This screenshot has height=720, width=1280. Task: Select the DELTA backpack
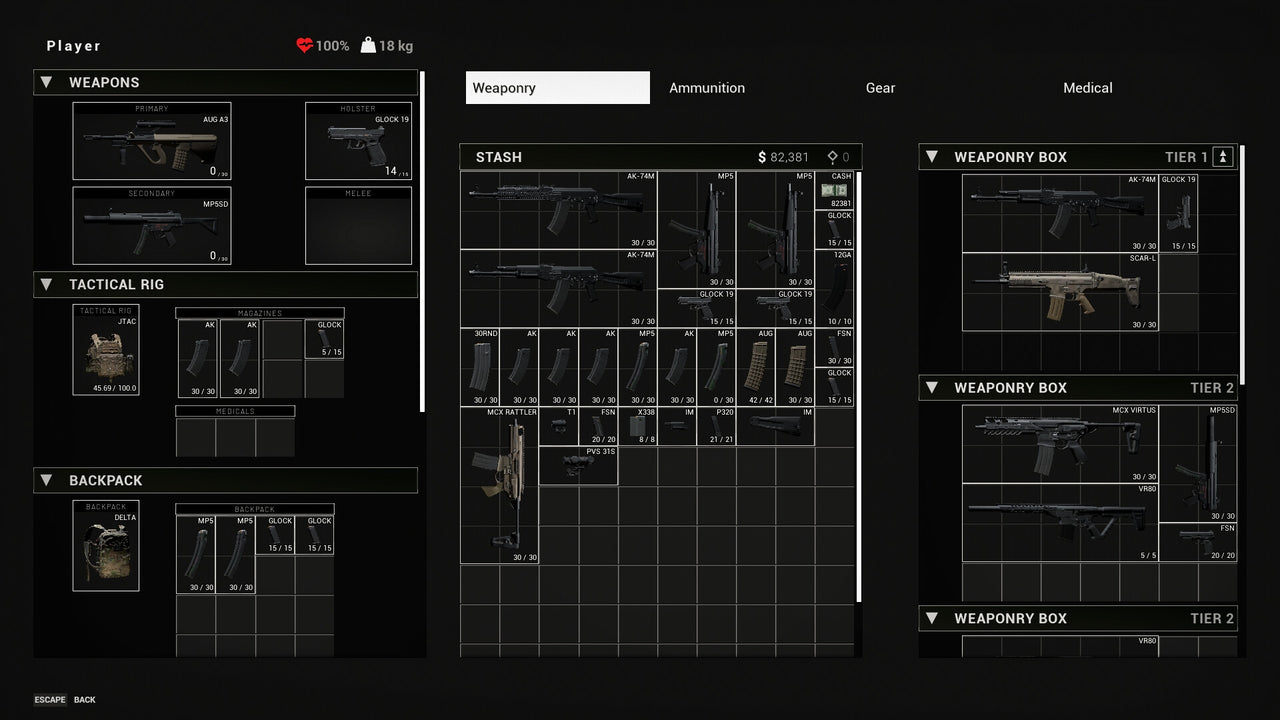click(x=105, y=543)
